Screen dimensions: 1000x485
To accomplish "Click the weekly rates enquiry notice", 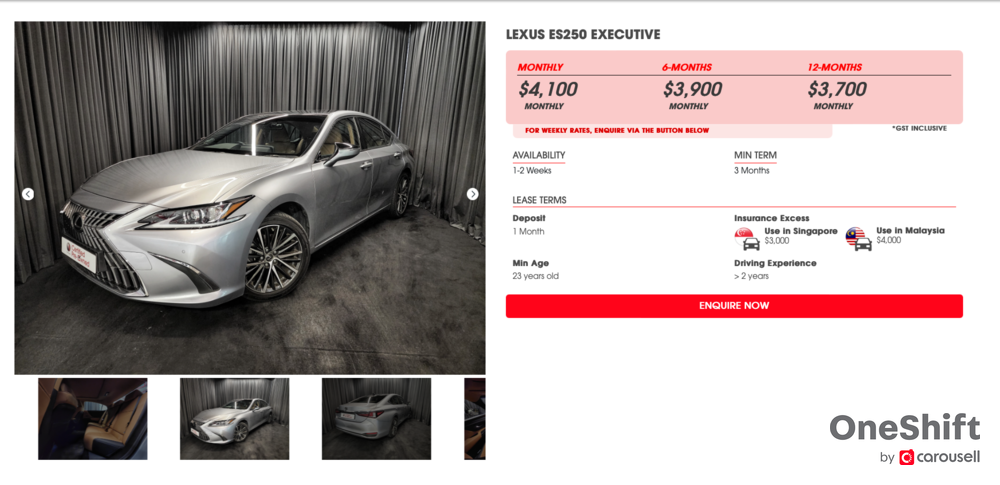I will coord(617,131).
